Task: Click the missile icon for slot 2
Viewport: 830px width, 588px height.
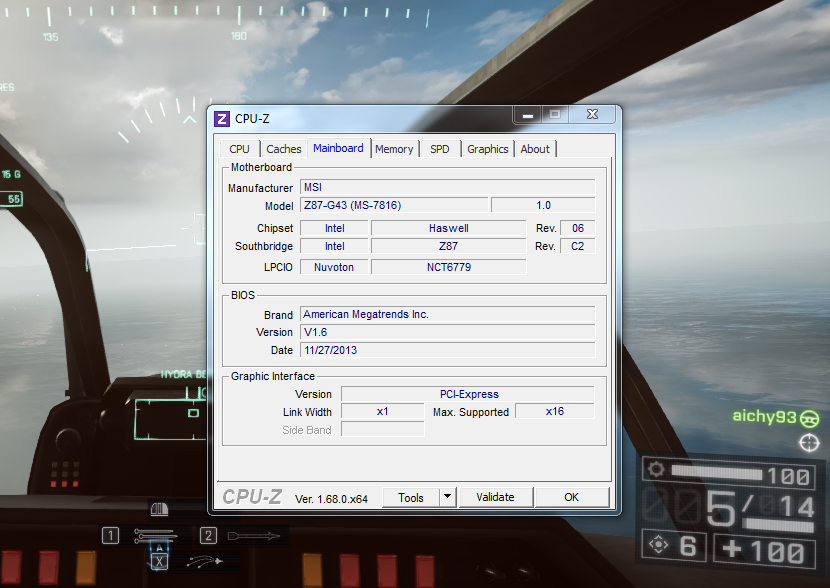Action: tap(254, 536)
